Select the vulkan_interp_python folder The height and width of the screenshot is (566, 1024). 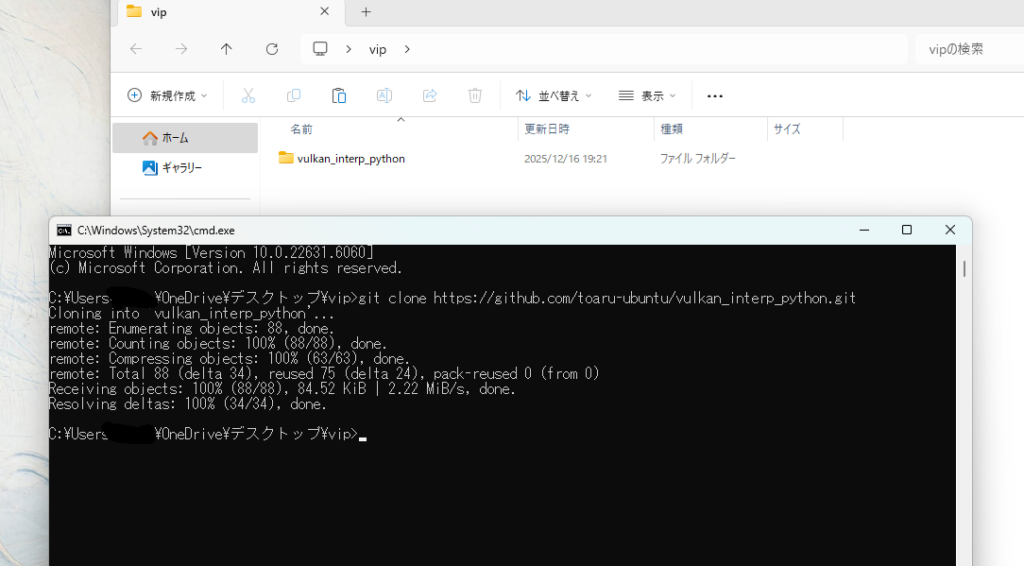tap(350, 158)
